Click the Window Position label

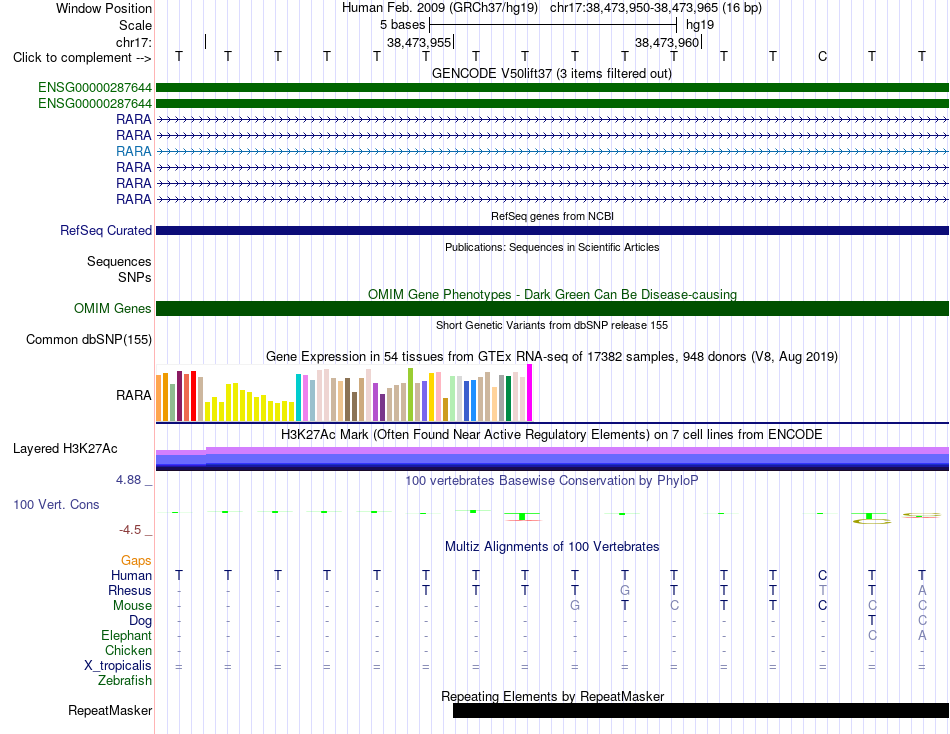[104, 8]
